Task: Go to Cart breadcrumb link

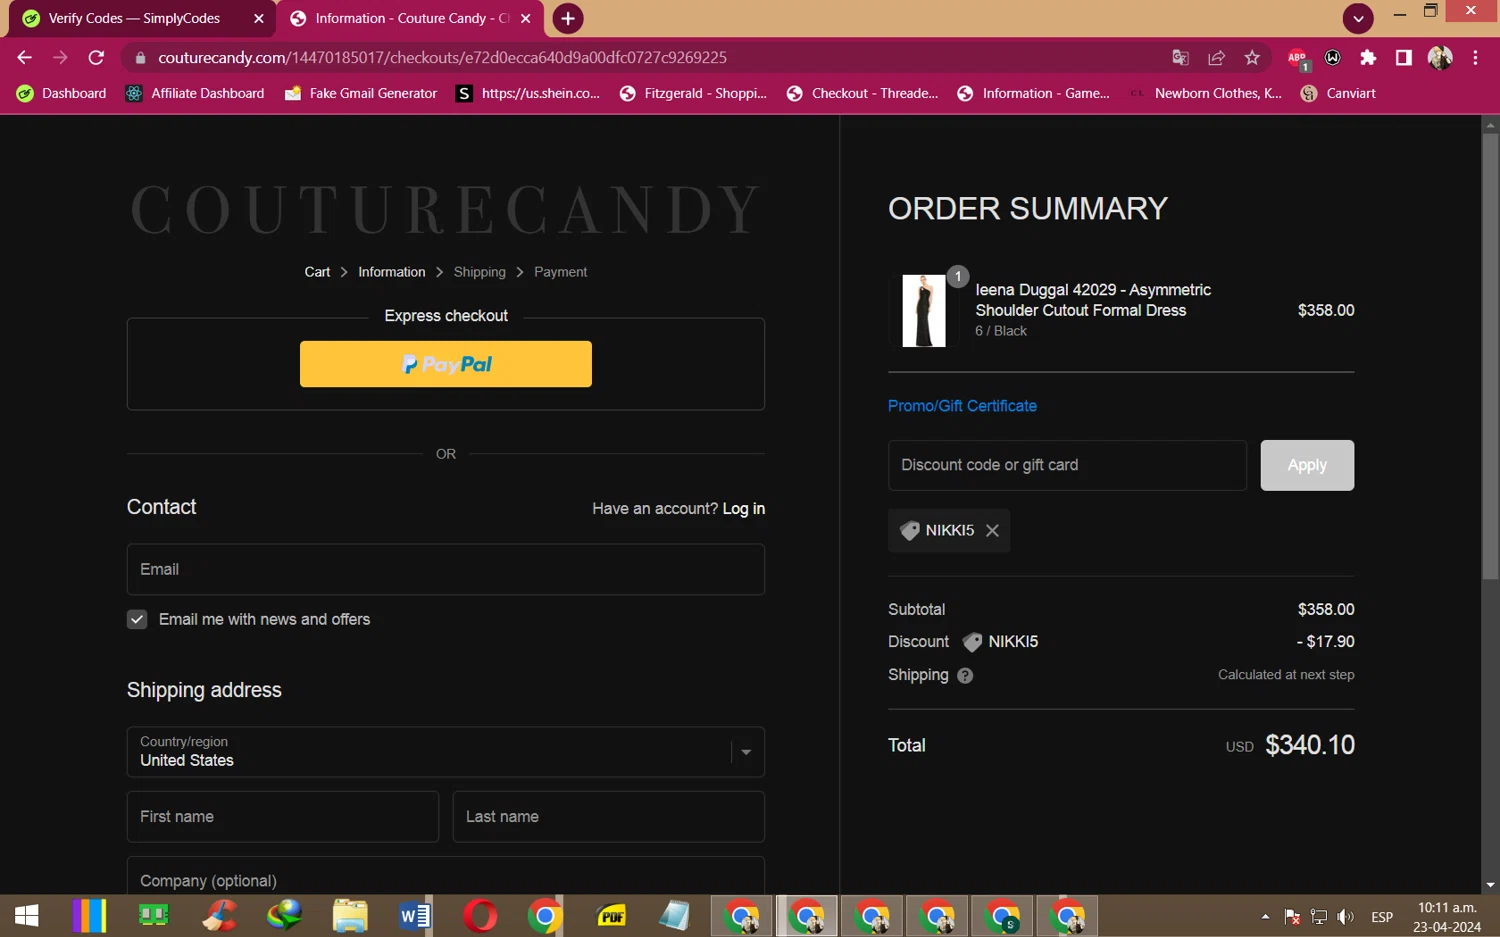Action: click(317, 272)
